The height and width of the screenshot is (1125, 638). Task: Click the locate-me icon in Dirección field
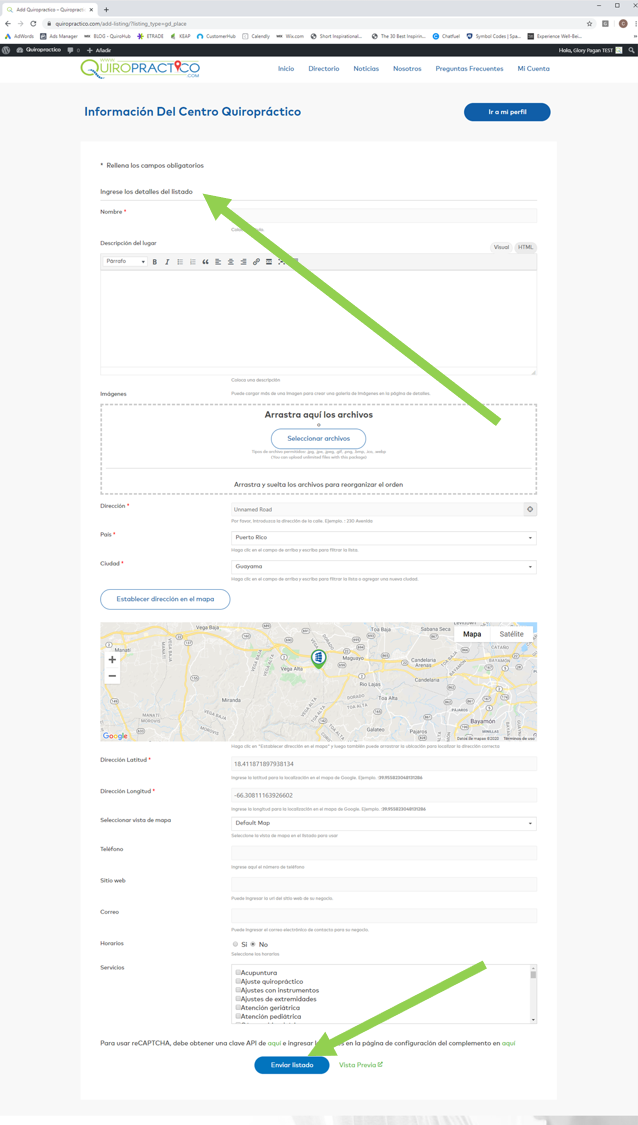coord(530,509)
